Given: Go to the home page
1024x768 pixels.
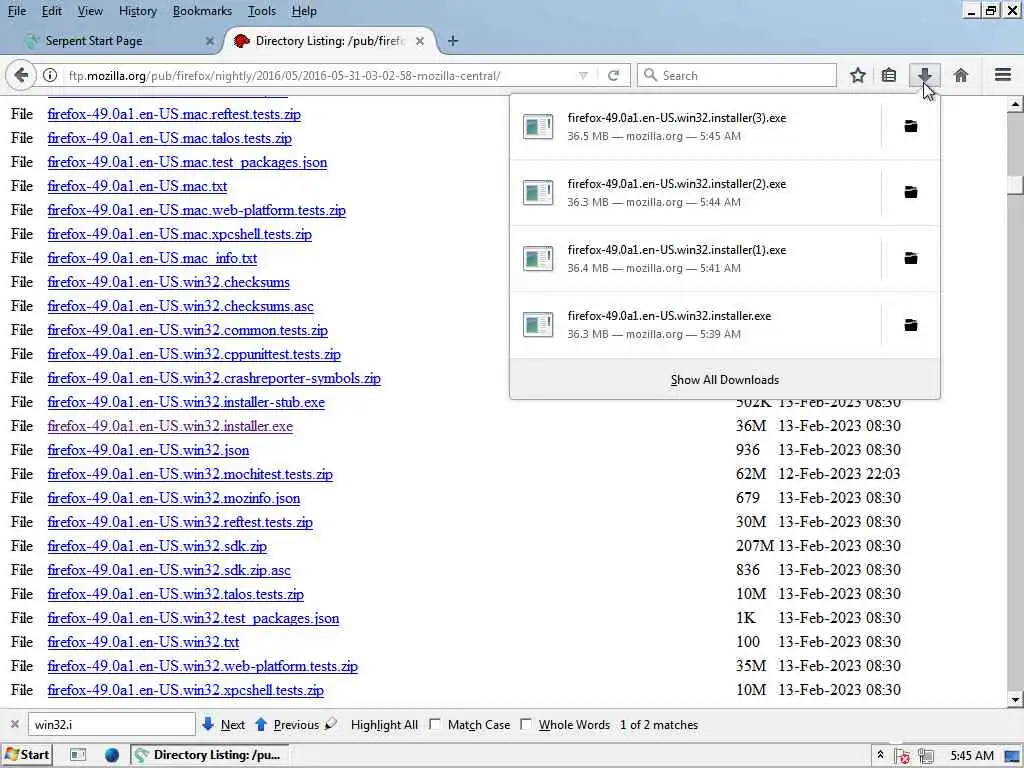Looking at the screenshot, I should (x=961, y=76).
